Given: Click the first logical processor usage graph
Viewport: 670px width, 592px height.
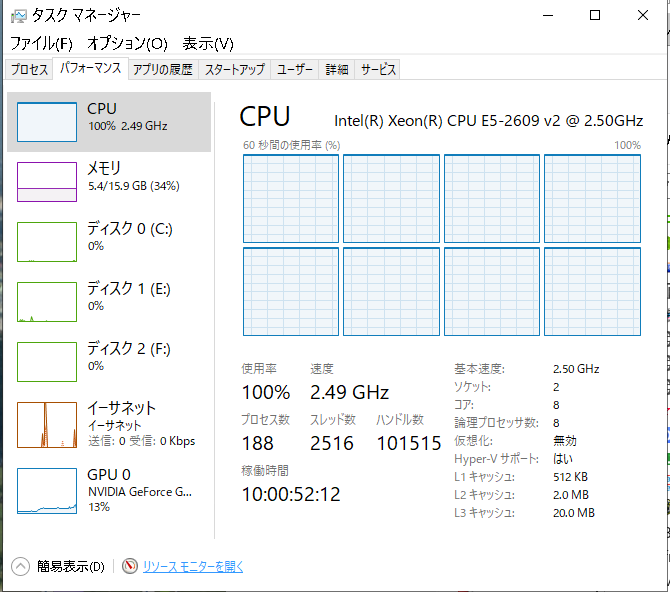Looking at the screenshot, I should [x=291, y=199].
